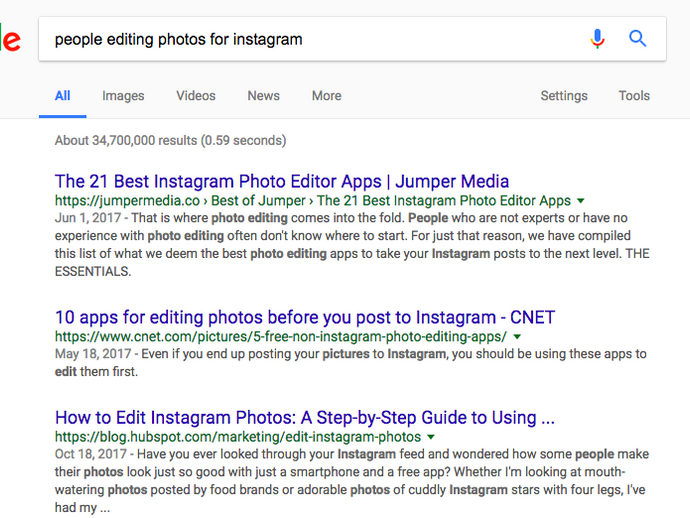Click the blog.hubspot.com green URL text
Screen dimensions: 690x518
pos(238,437)
